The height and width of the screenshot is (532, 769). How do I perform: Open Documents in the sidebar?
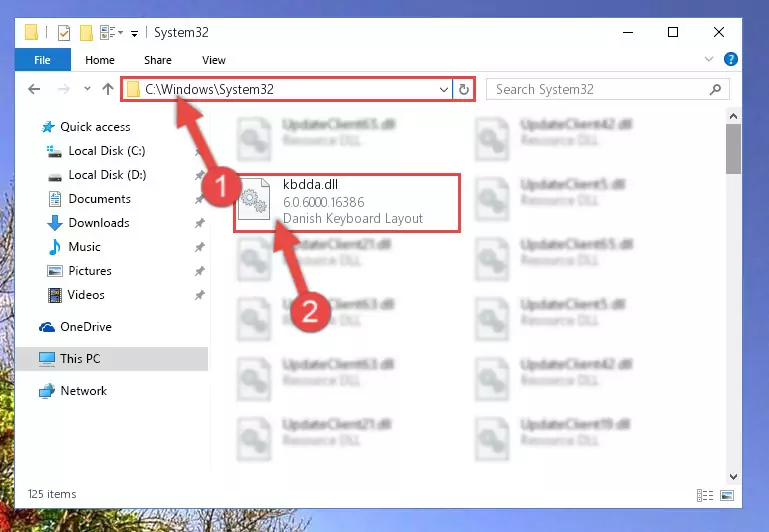100,199
